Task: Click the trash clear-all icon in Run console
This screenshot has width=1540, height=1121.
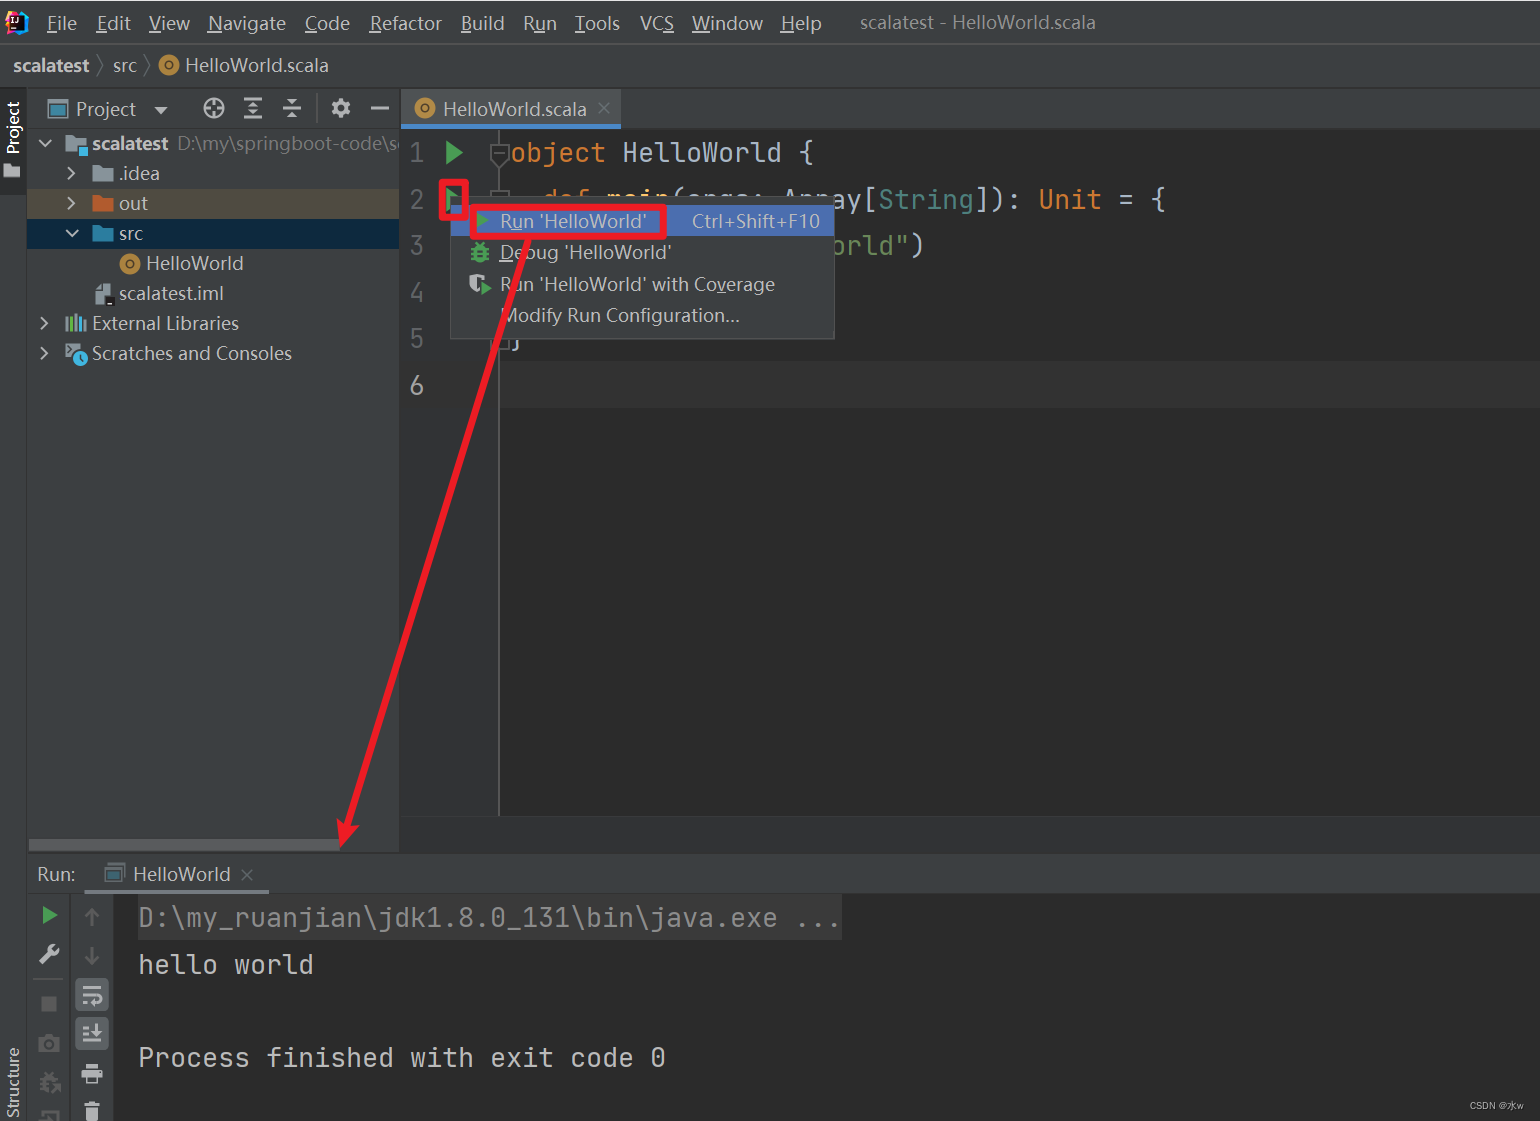Action: 92,1111
